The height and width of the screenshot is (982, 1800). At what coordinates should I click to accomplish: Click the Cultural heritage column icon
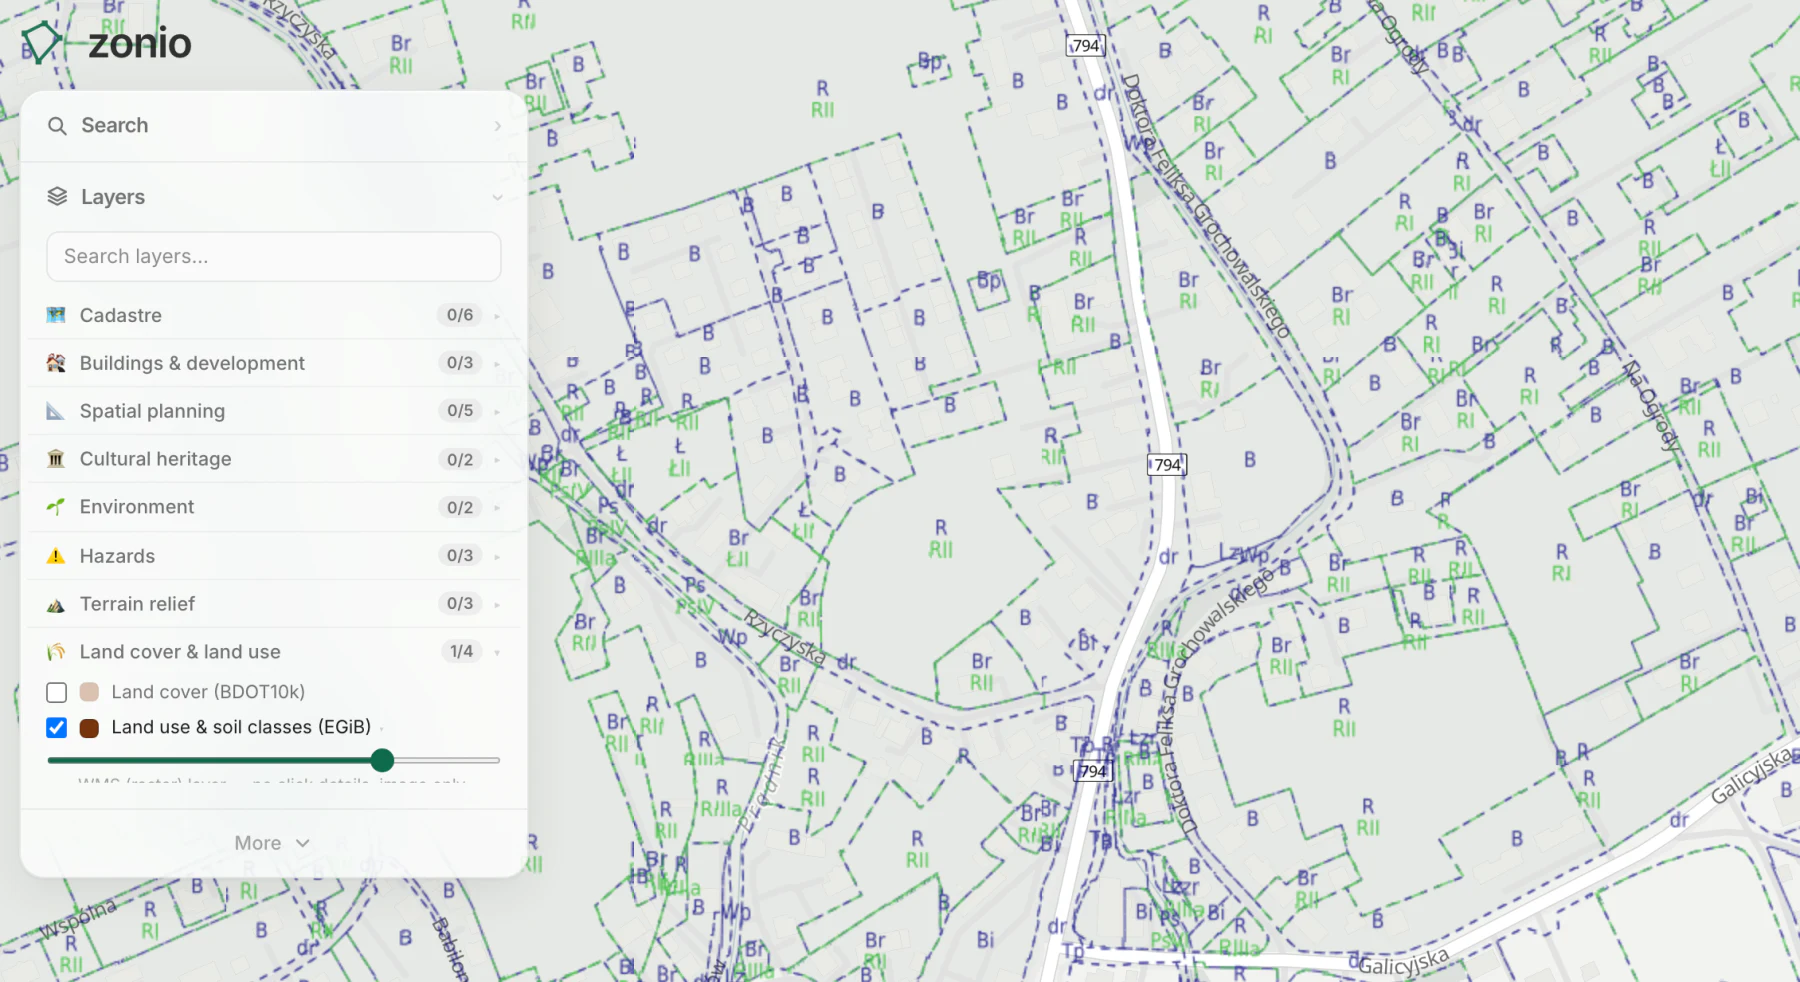[56, 459]
